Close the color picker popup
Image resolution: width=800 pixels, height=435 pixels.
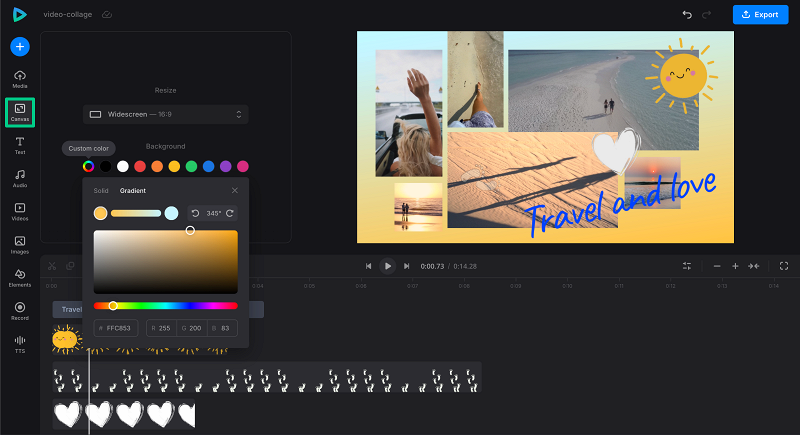(235, 190)
